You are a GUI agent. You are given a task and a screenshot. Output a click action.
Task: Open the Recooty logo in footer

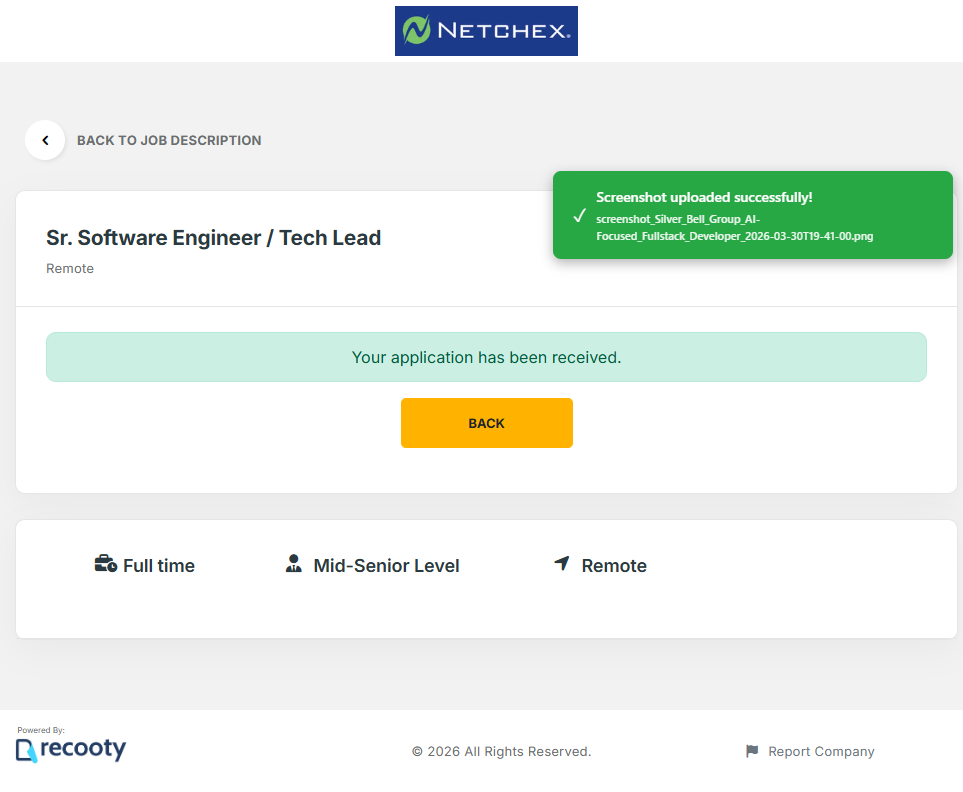[x=71, y=749]
